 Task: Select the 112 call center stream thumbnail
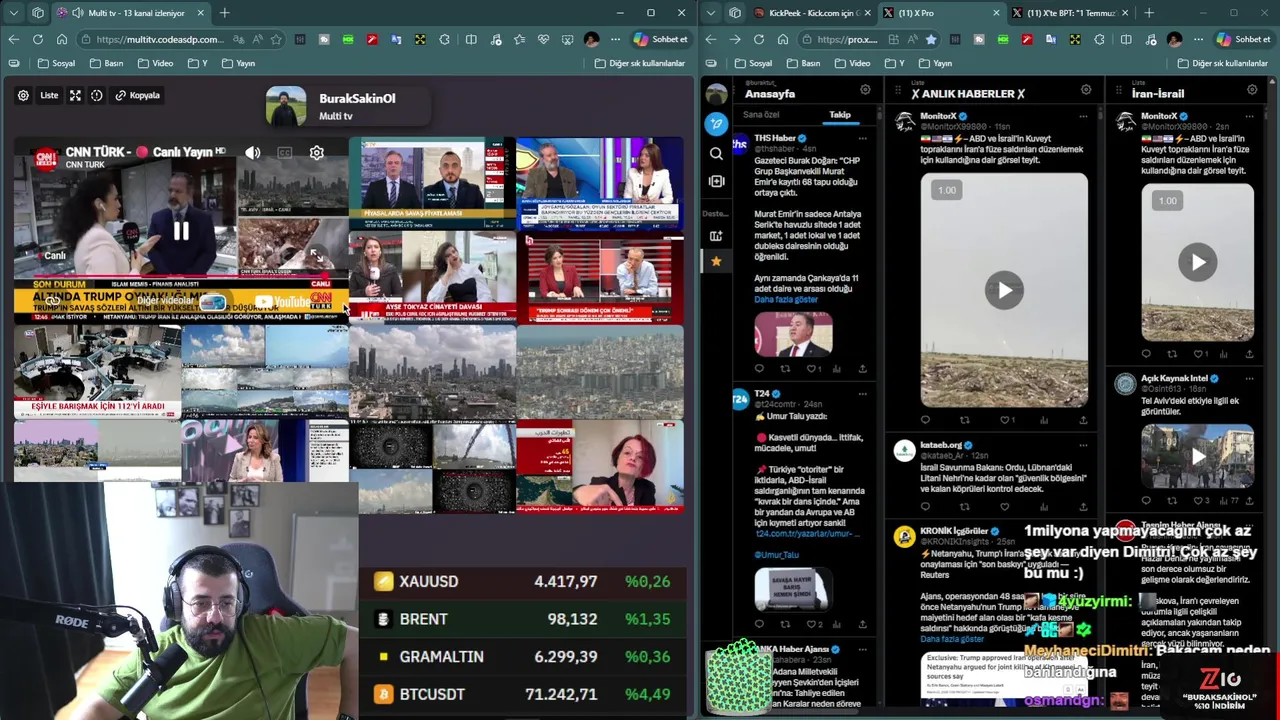97,370
